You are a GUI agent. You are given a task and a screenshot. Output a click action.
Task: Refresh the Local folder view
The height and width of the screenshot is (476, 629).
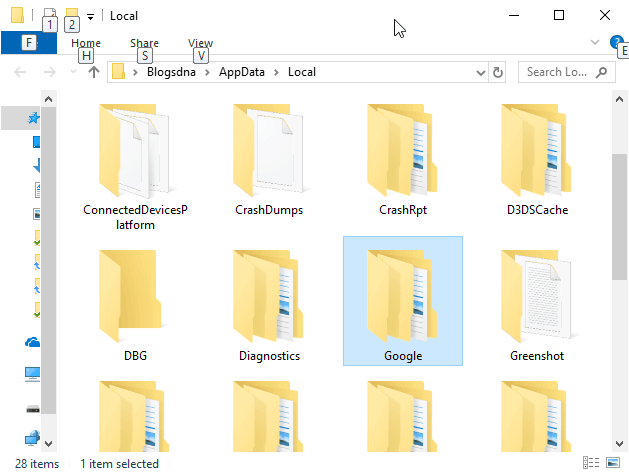point(497,73)
